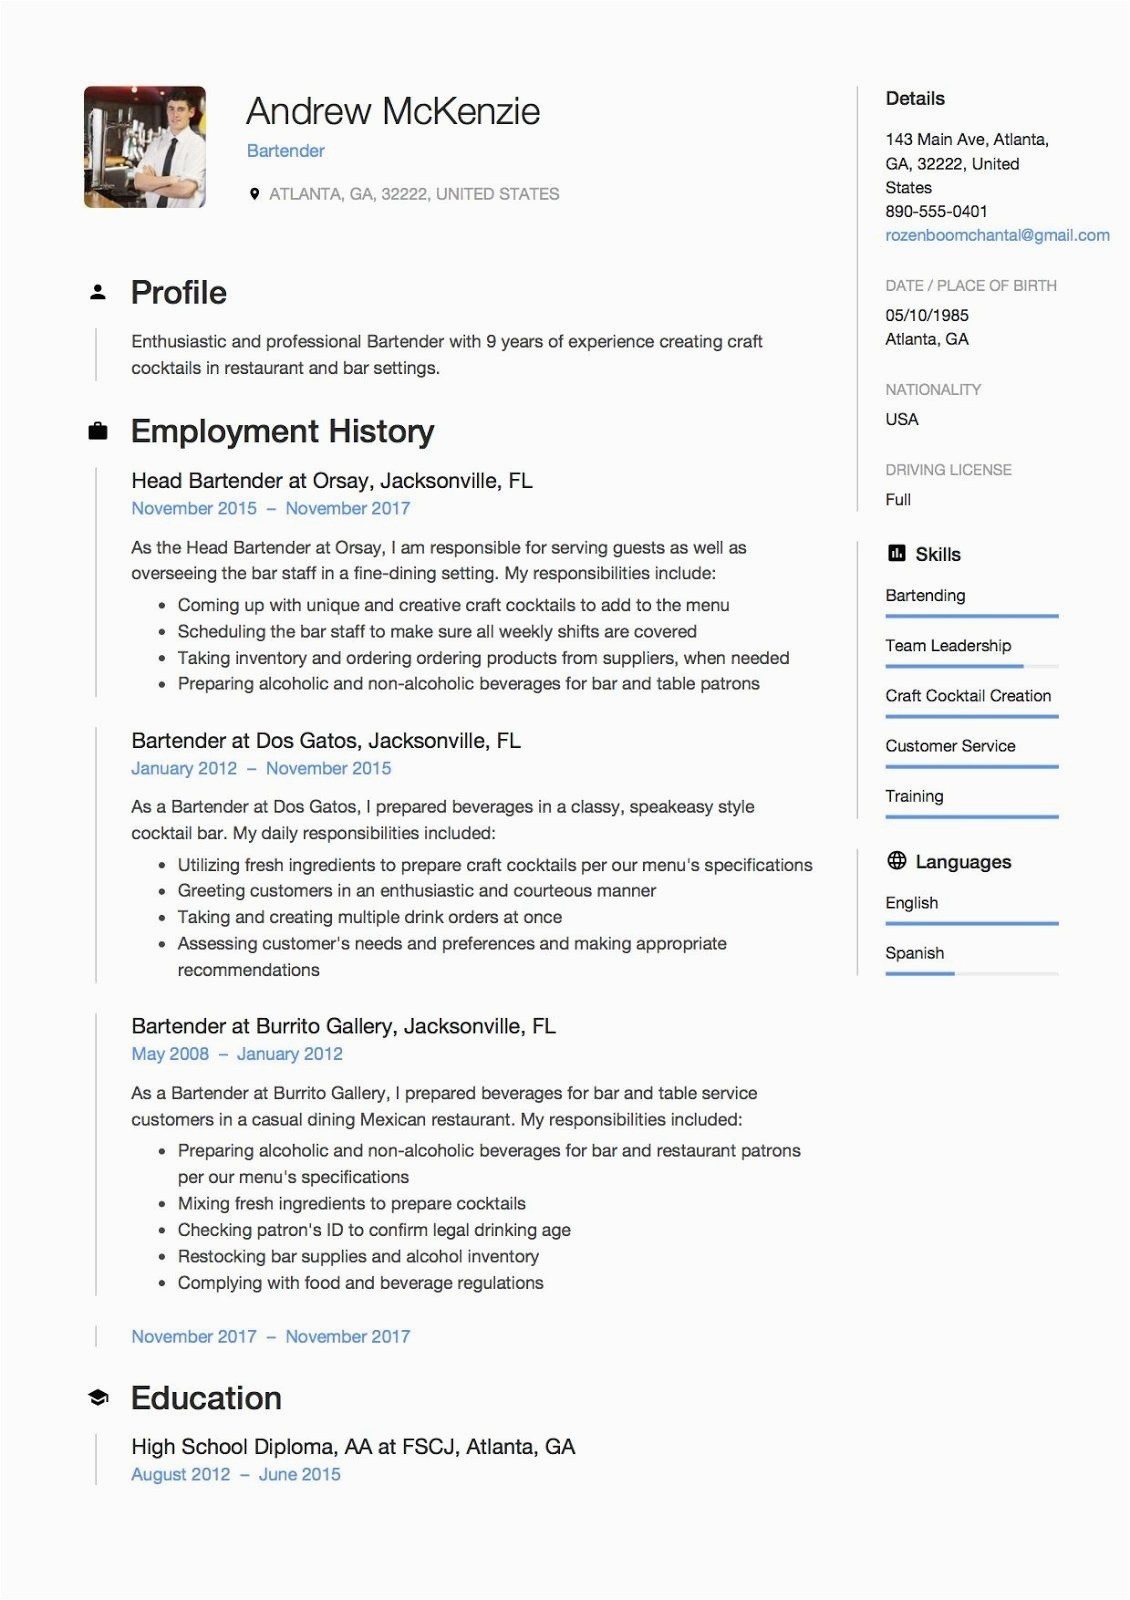The width and height of the screenshot is (1130, 1600).
Task: Click the Languages globe icon
Action: [897, 861]
